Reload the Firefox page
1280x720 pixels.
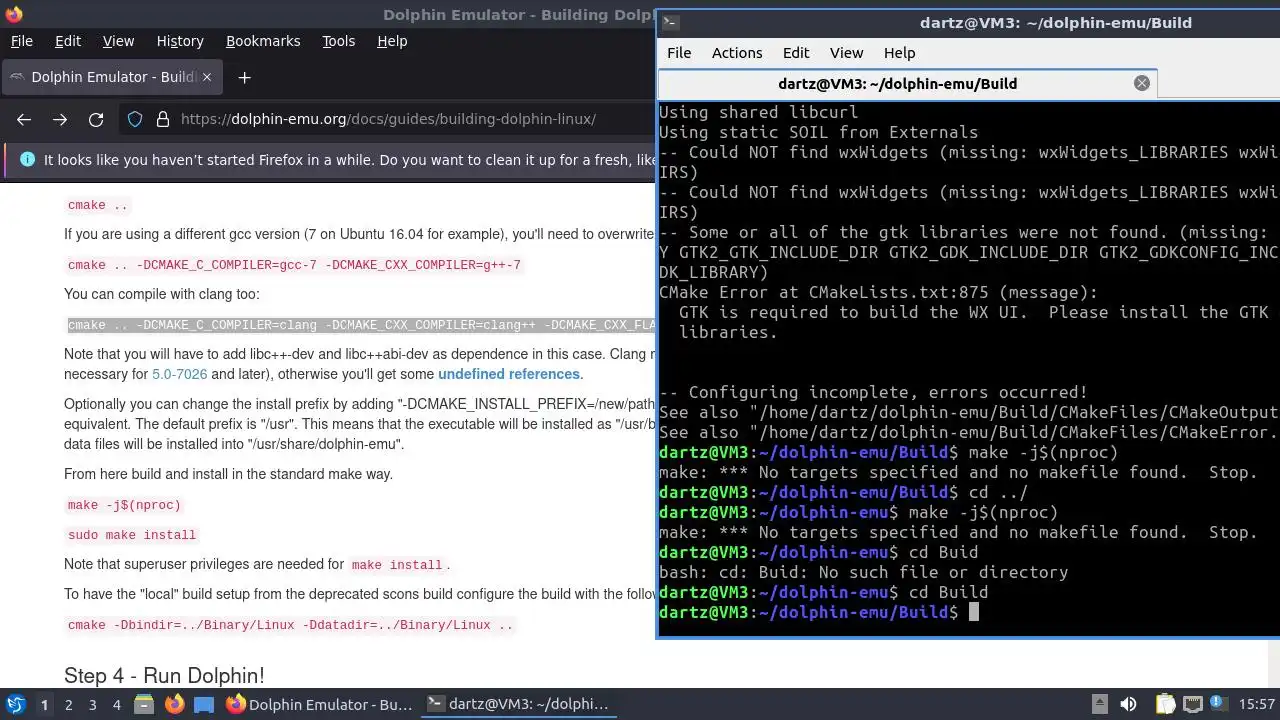click(96, 119)
